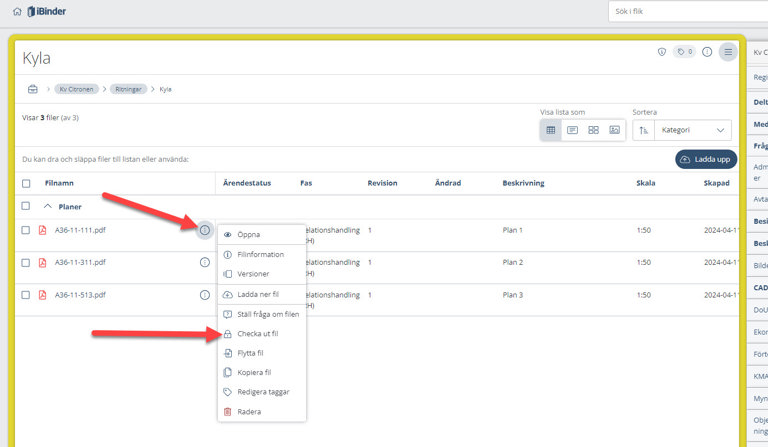
Task: Open the briefcase root breadcrumb icon
Action: pyautogui.click(x=33, y=89)
